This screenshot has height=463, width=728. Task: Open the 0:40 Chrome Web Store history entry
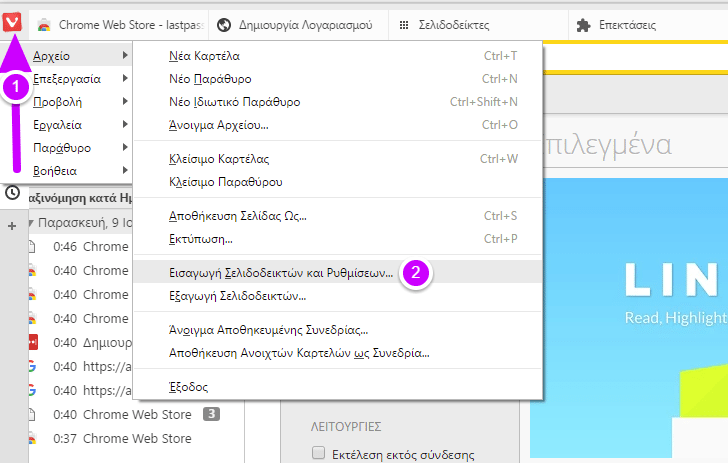(x=136, y=415)
